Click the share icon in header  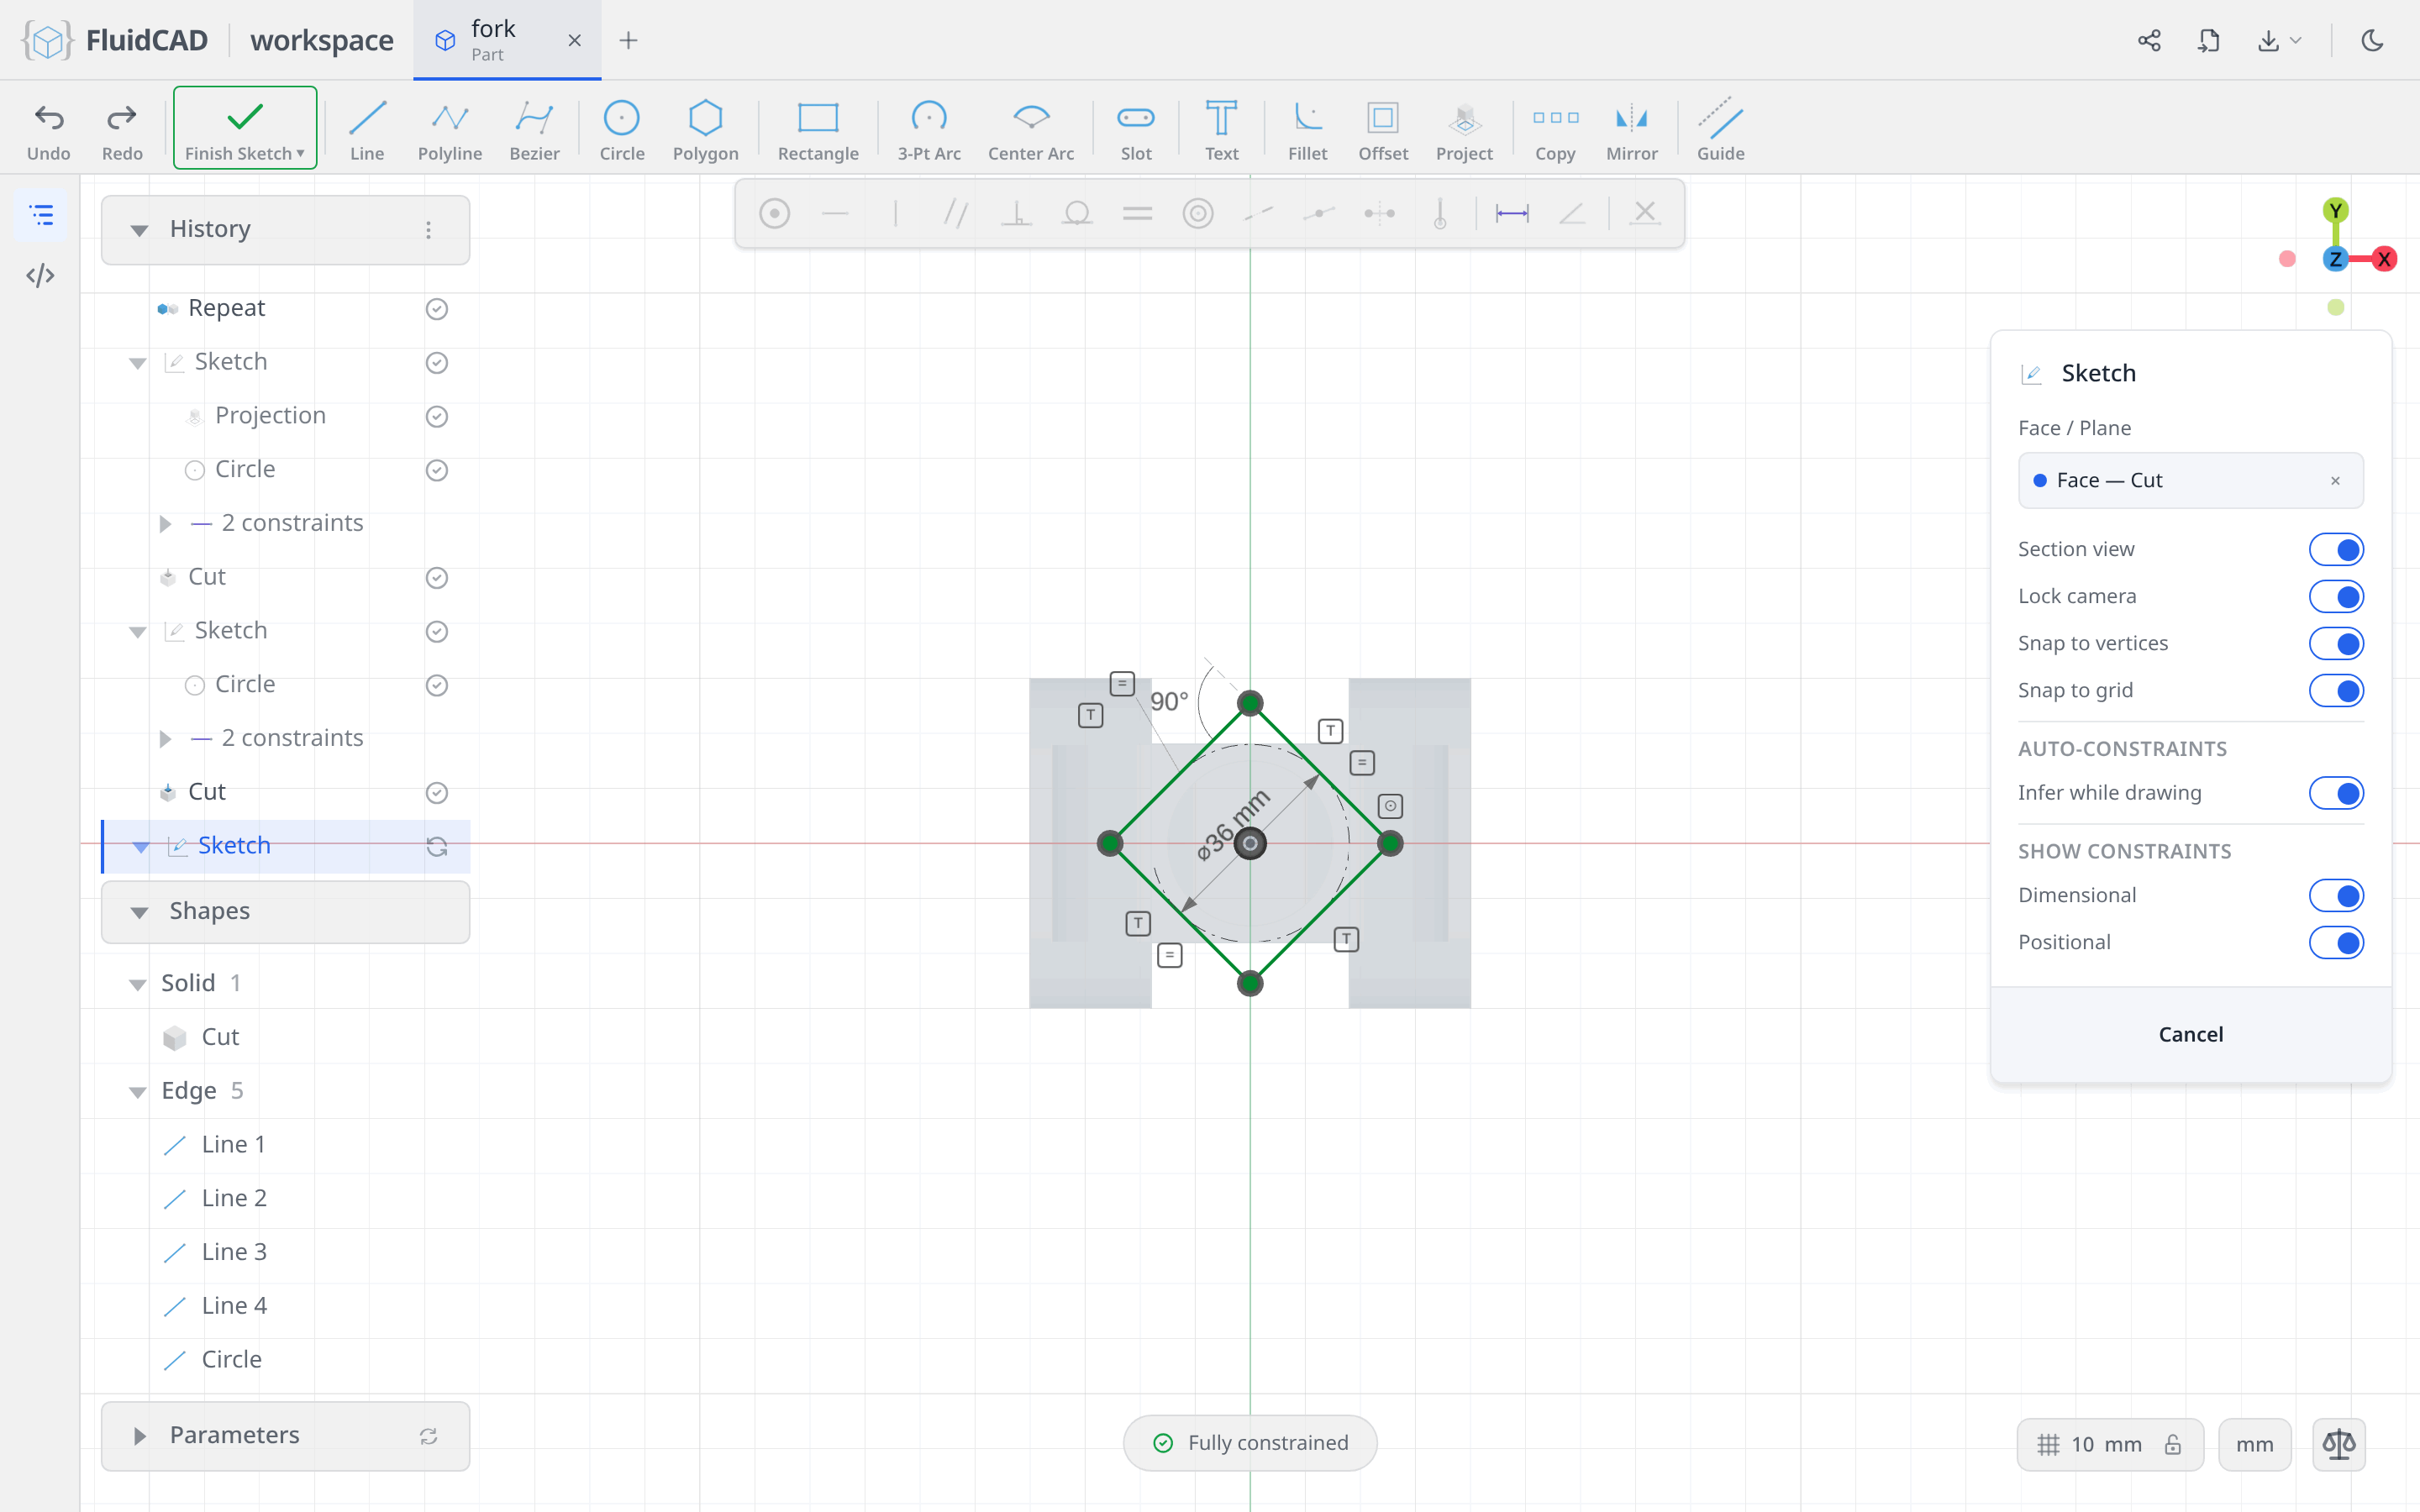(2149, 40)
